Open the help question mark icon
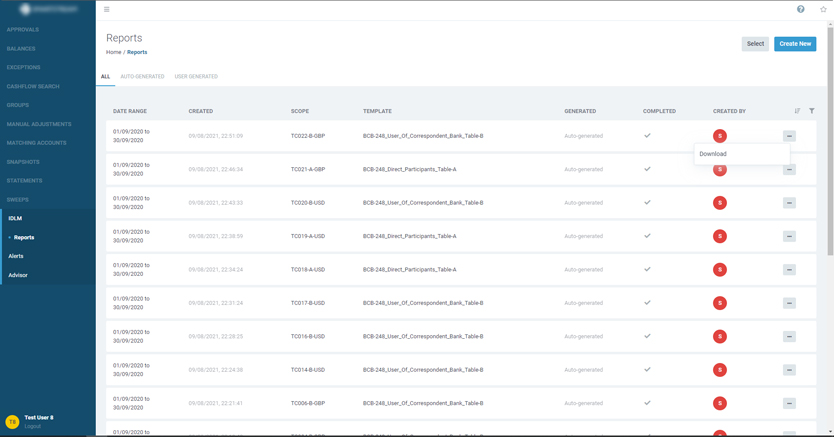 tap(800, 9)
